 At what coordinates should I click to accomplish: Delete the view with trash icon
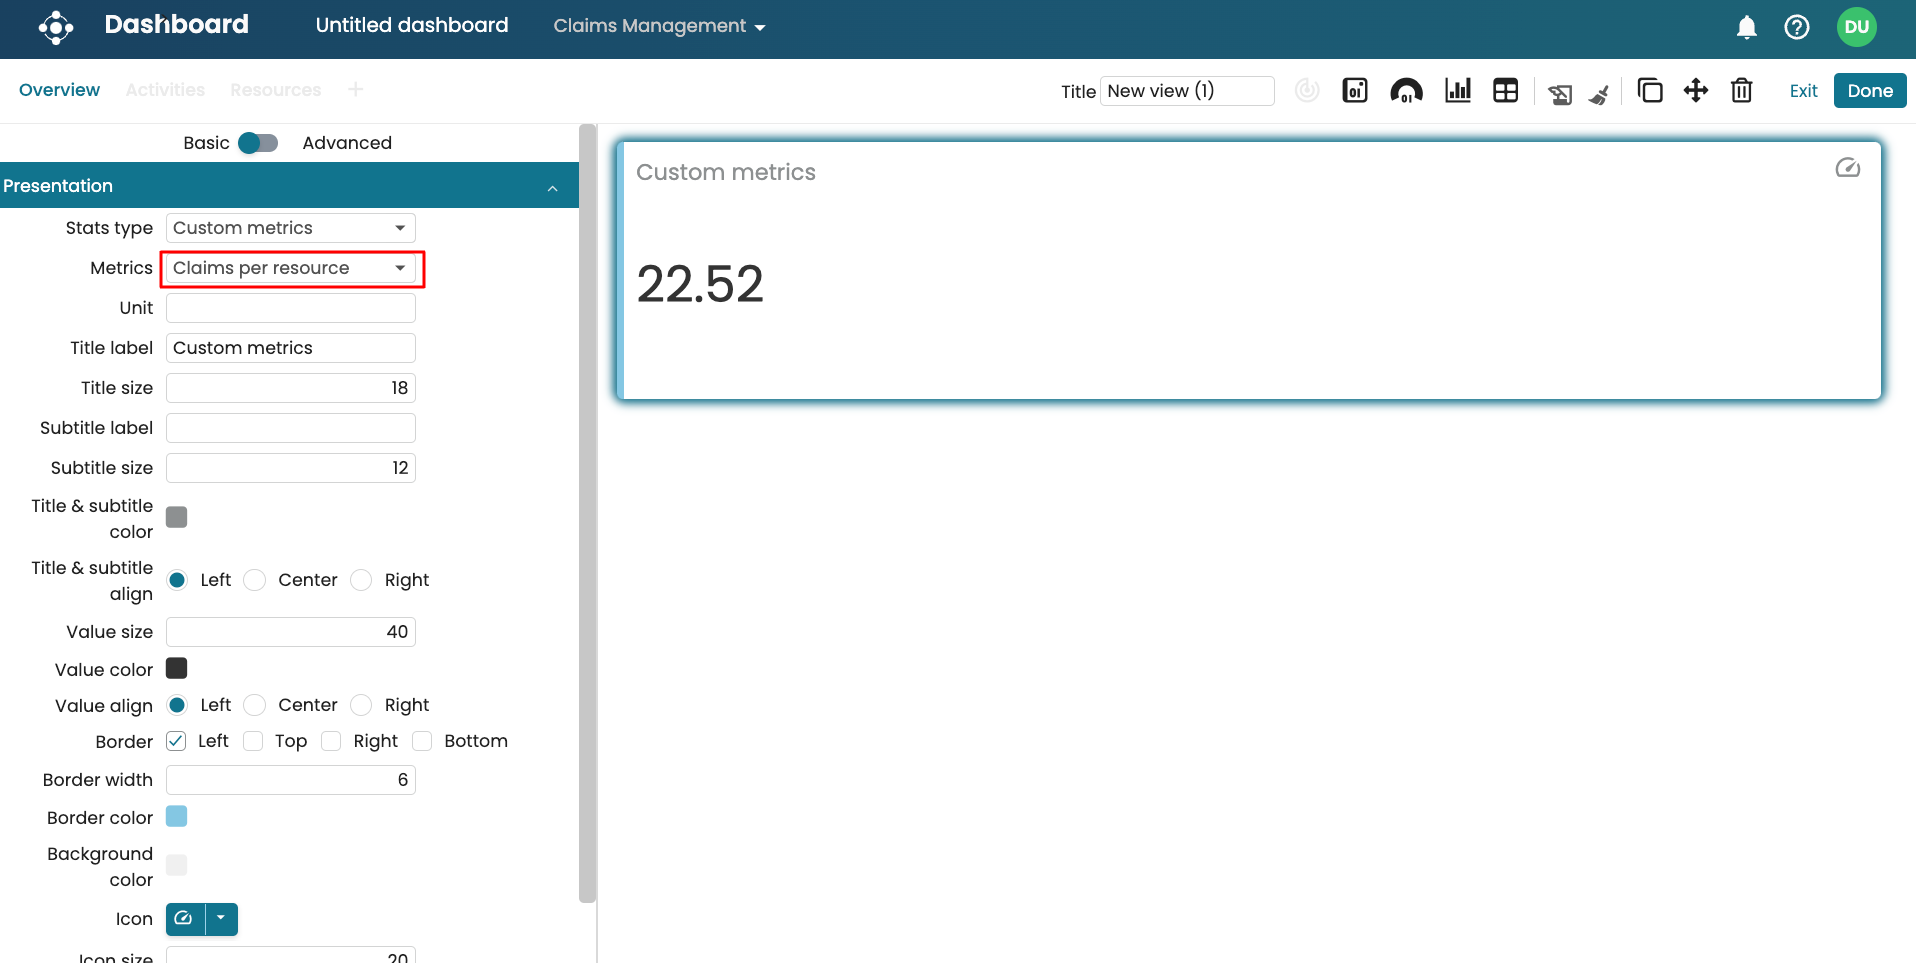1741,91
